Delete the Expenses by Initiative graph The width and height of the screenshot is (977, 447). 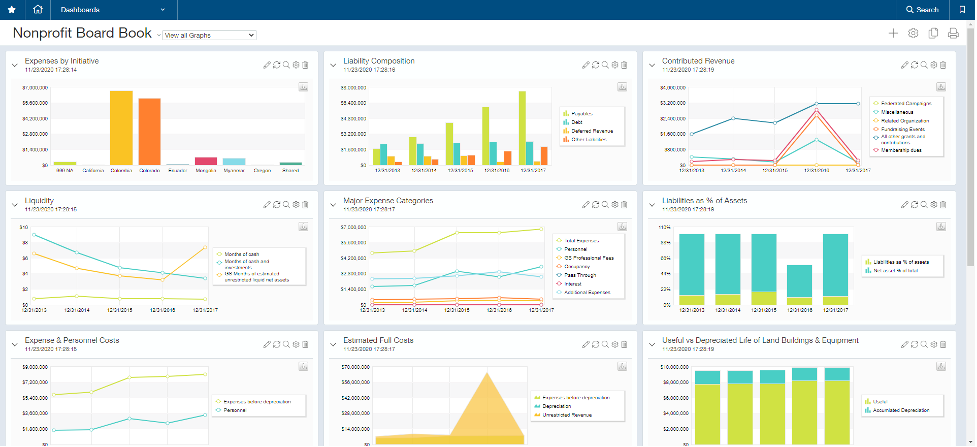[305, 65]
